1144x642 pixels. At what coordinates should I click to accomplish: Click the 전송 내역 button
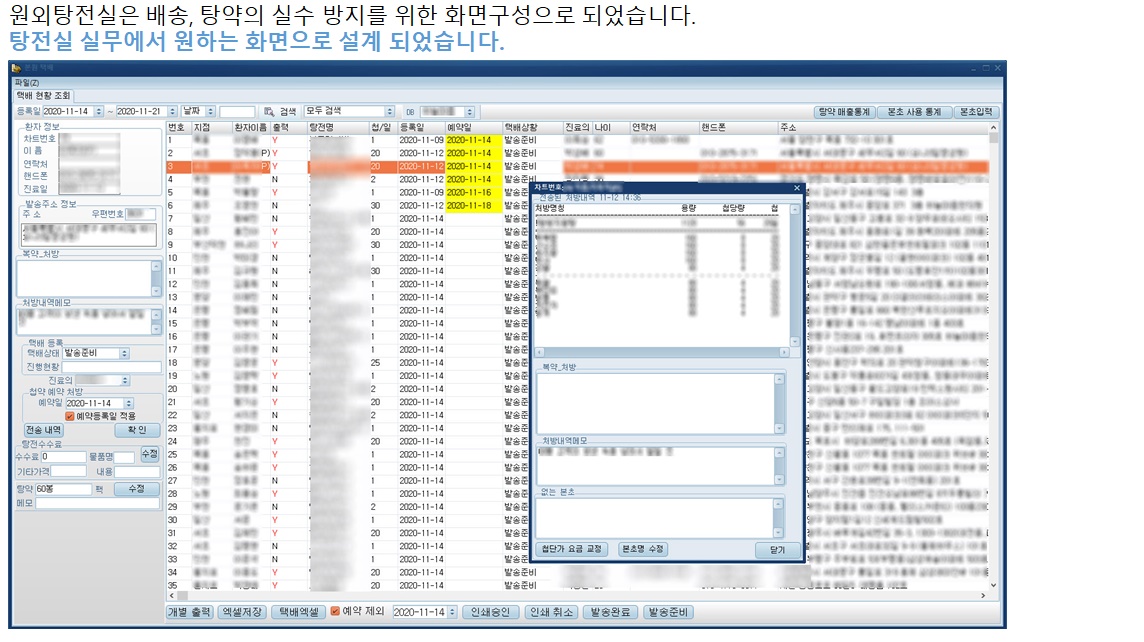pos(43,430)
